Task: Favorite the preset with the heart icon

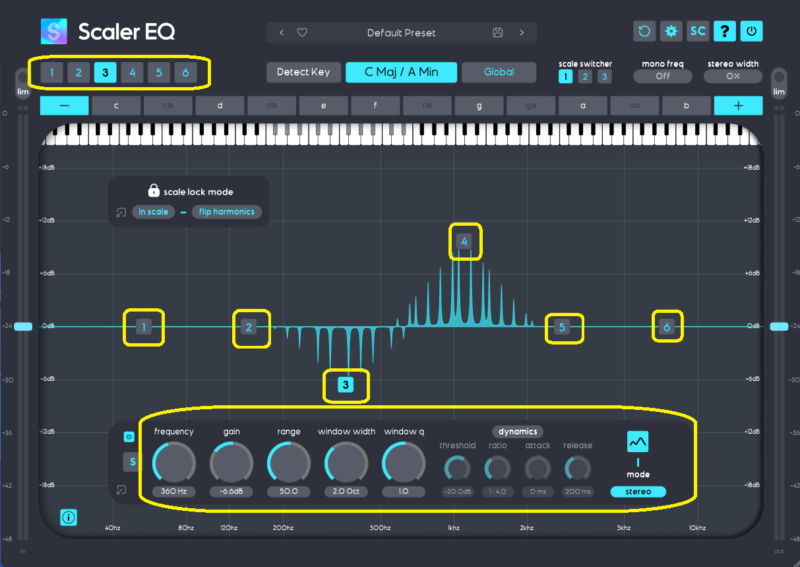Action: coord(302,32)
